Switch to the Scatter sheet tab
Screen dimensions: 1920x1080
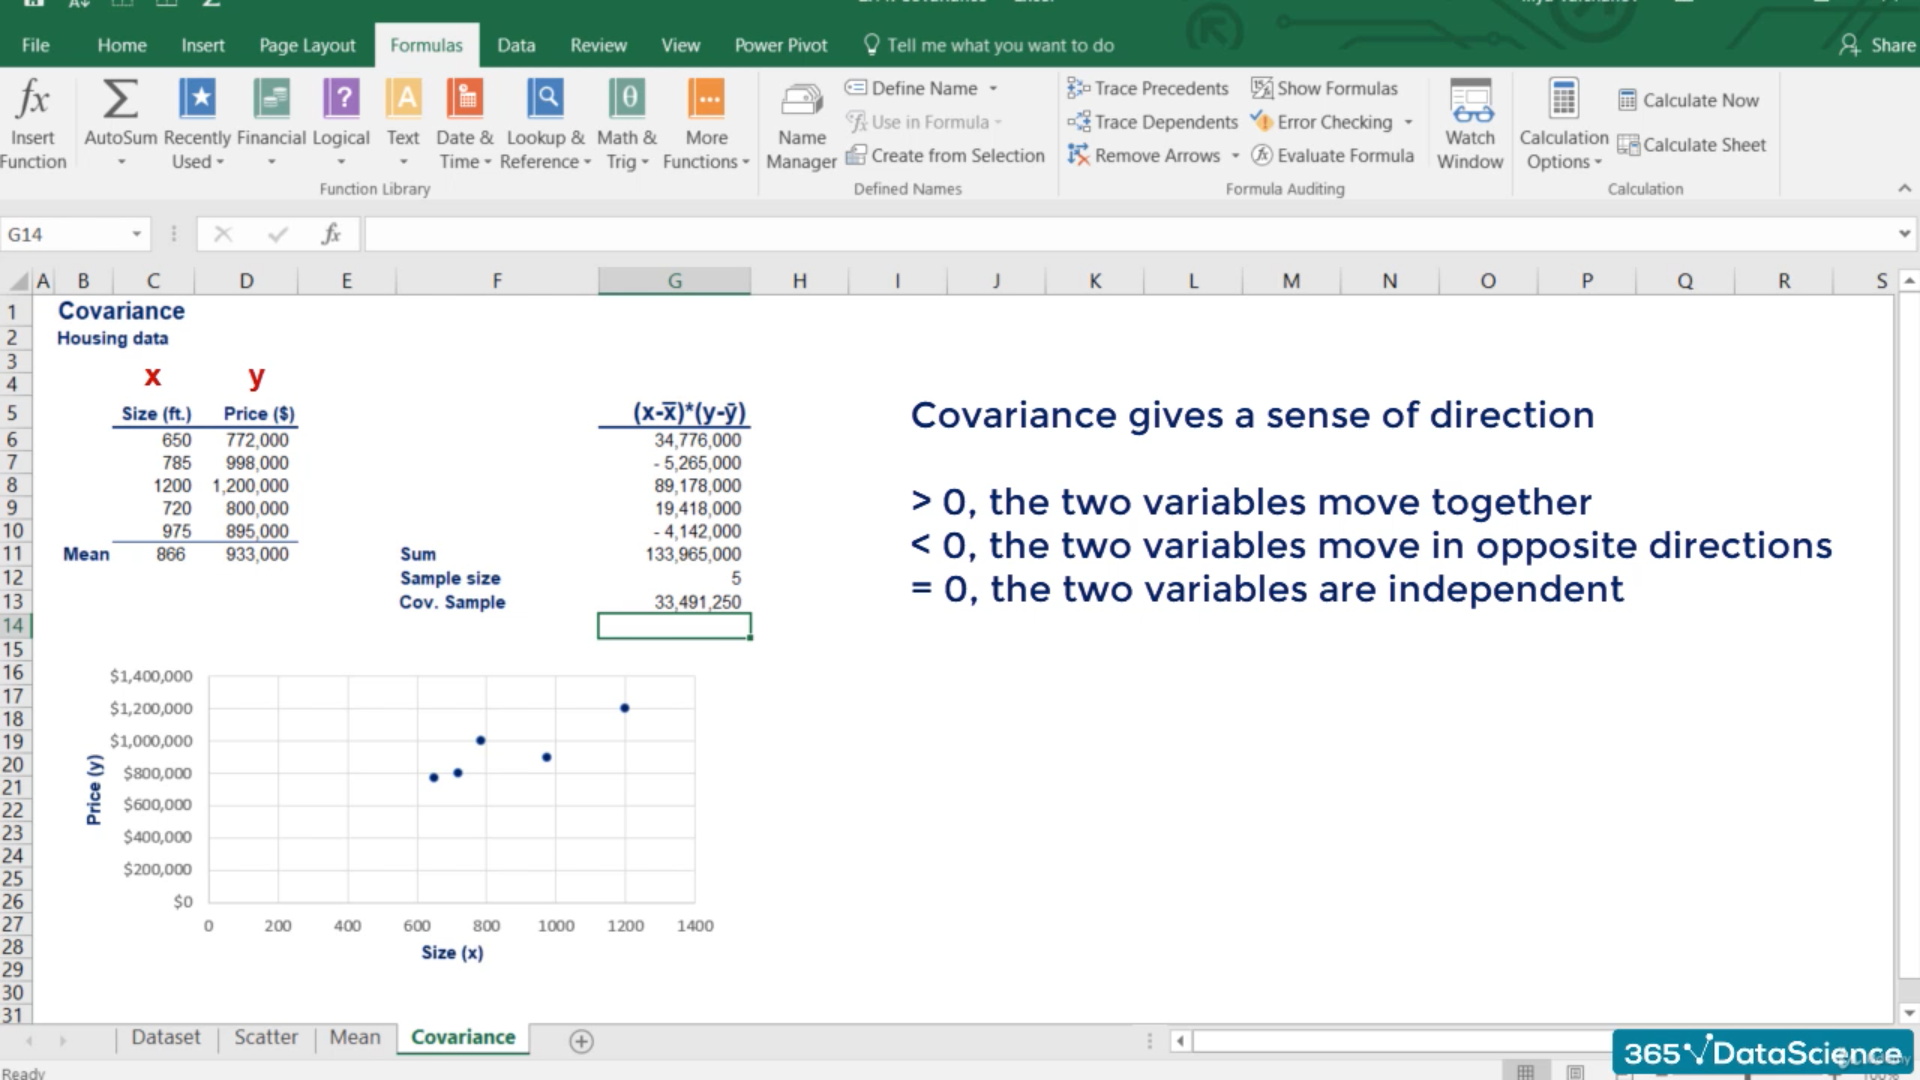coord(266,1038)
